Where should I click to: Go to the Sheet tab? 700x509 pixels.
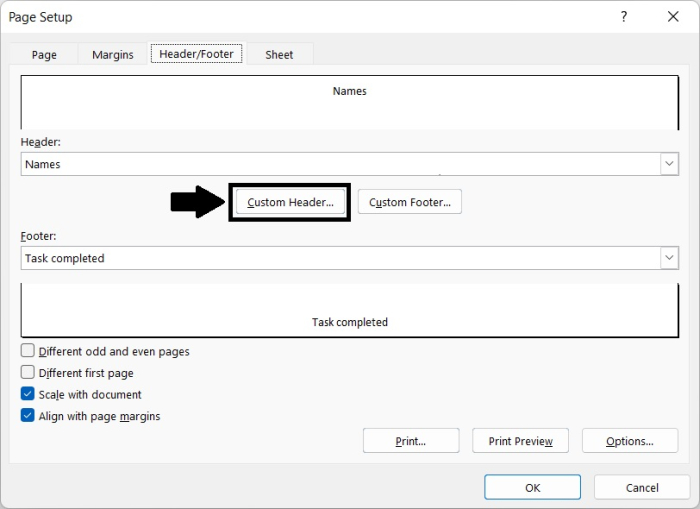point(279,55)
